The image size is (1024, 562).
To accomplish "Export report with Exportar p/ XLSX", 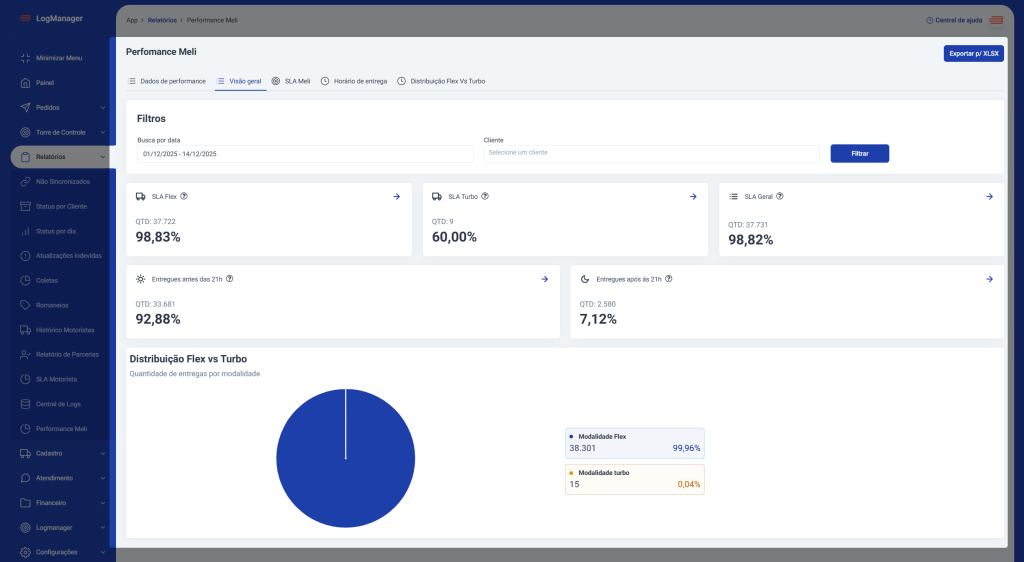I will (973, 54).
